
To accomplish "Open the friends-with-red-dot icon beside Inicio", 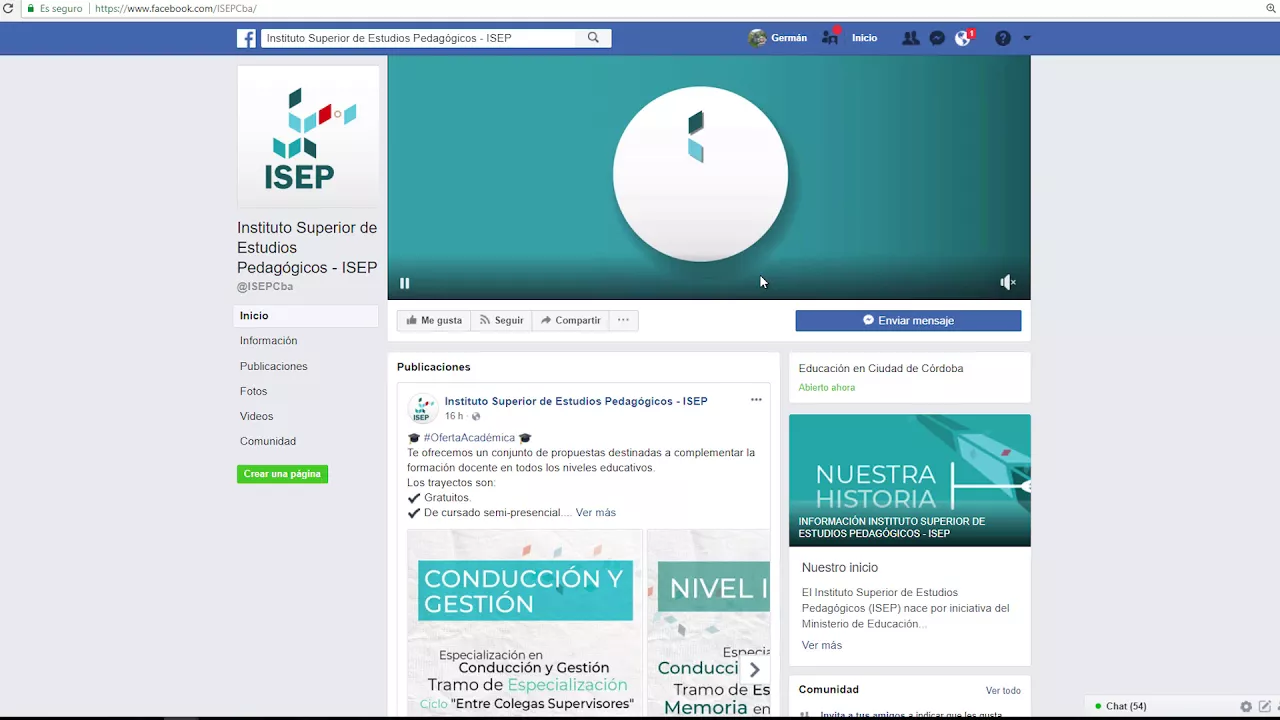I will 830,37.
